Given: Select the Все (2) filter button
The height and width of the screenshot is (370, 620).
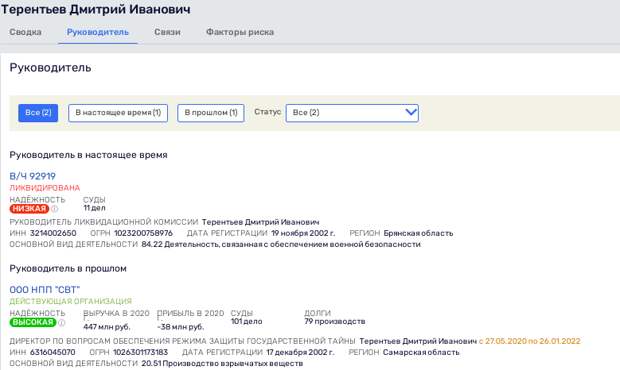Looking at the screenshot, I should point(38,113).
